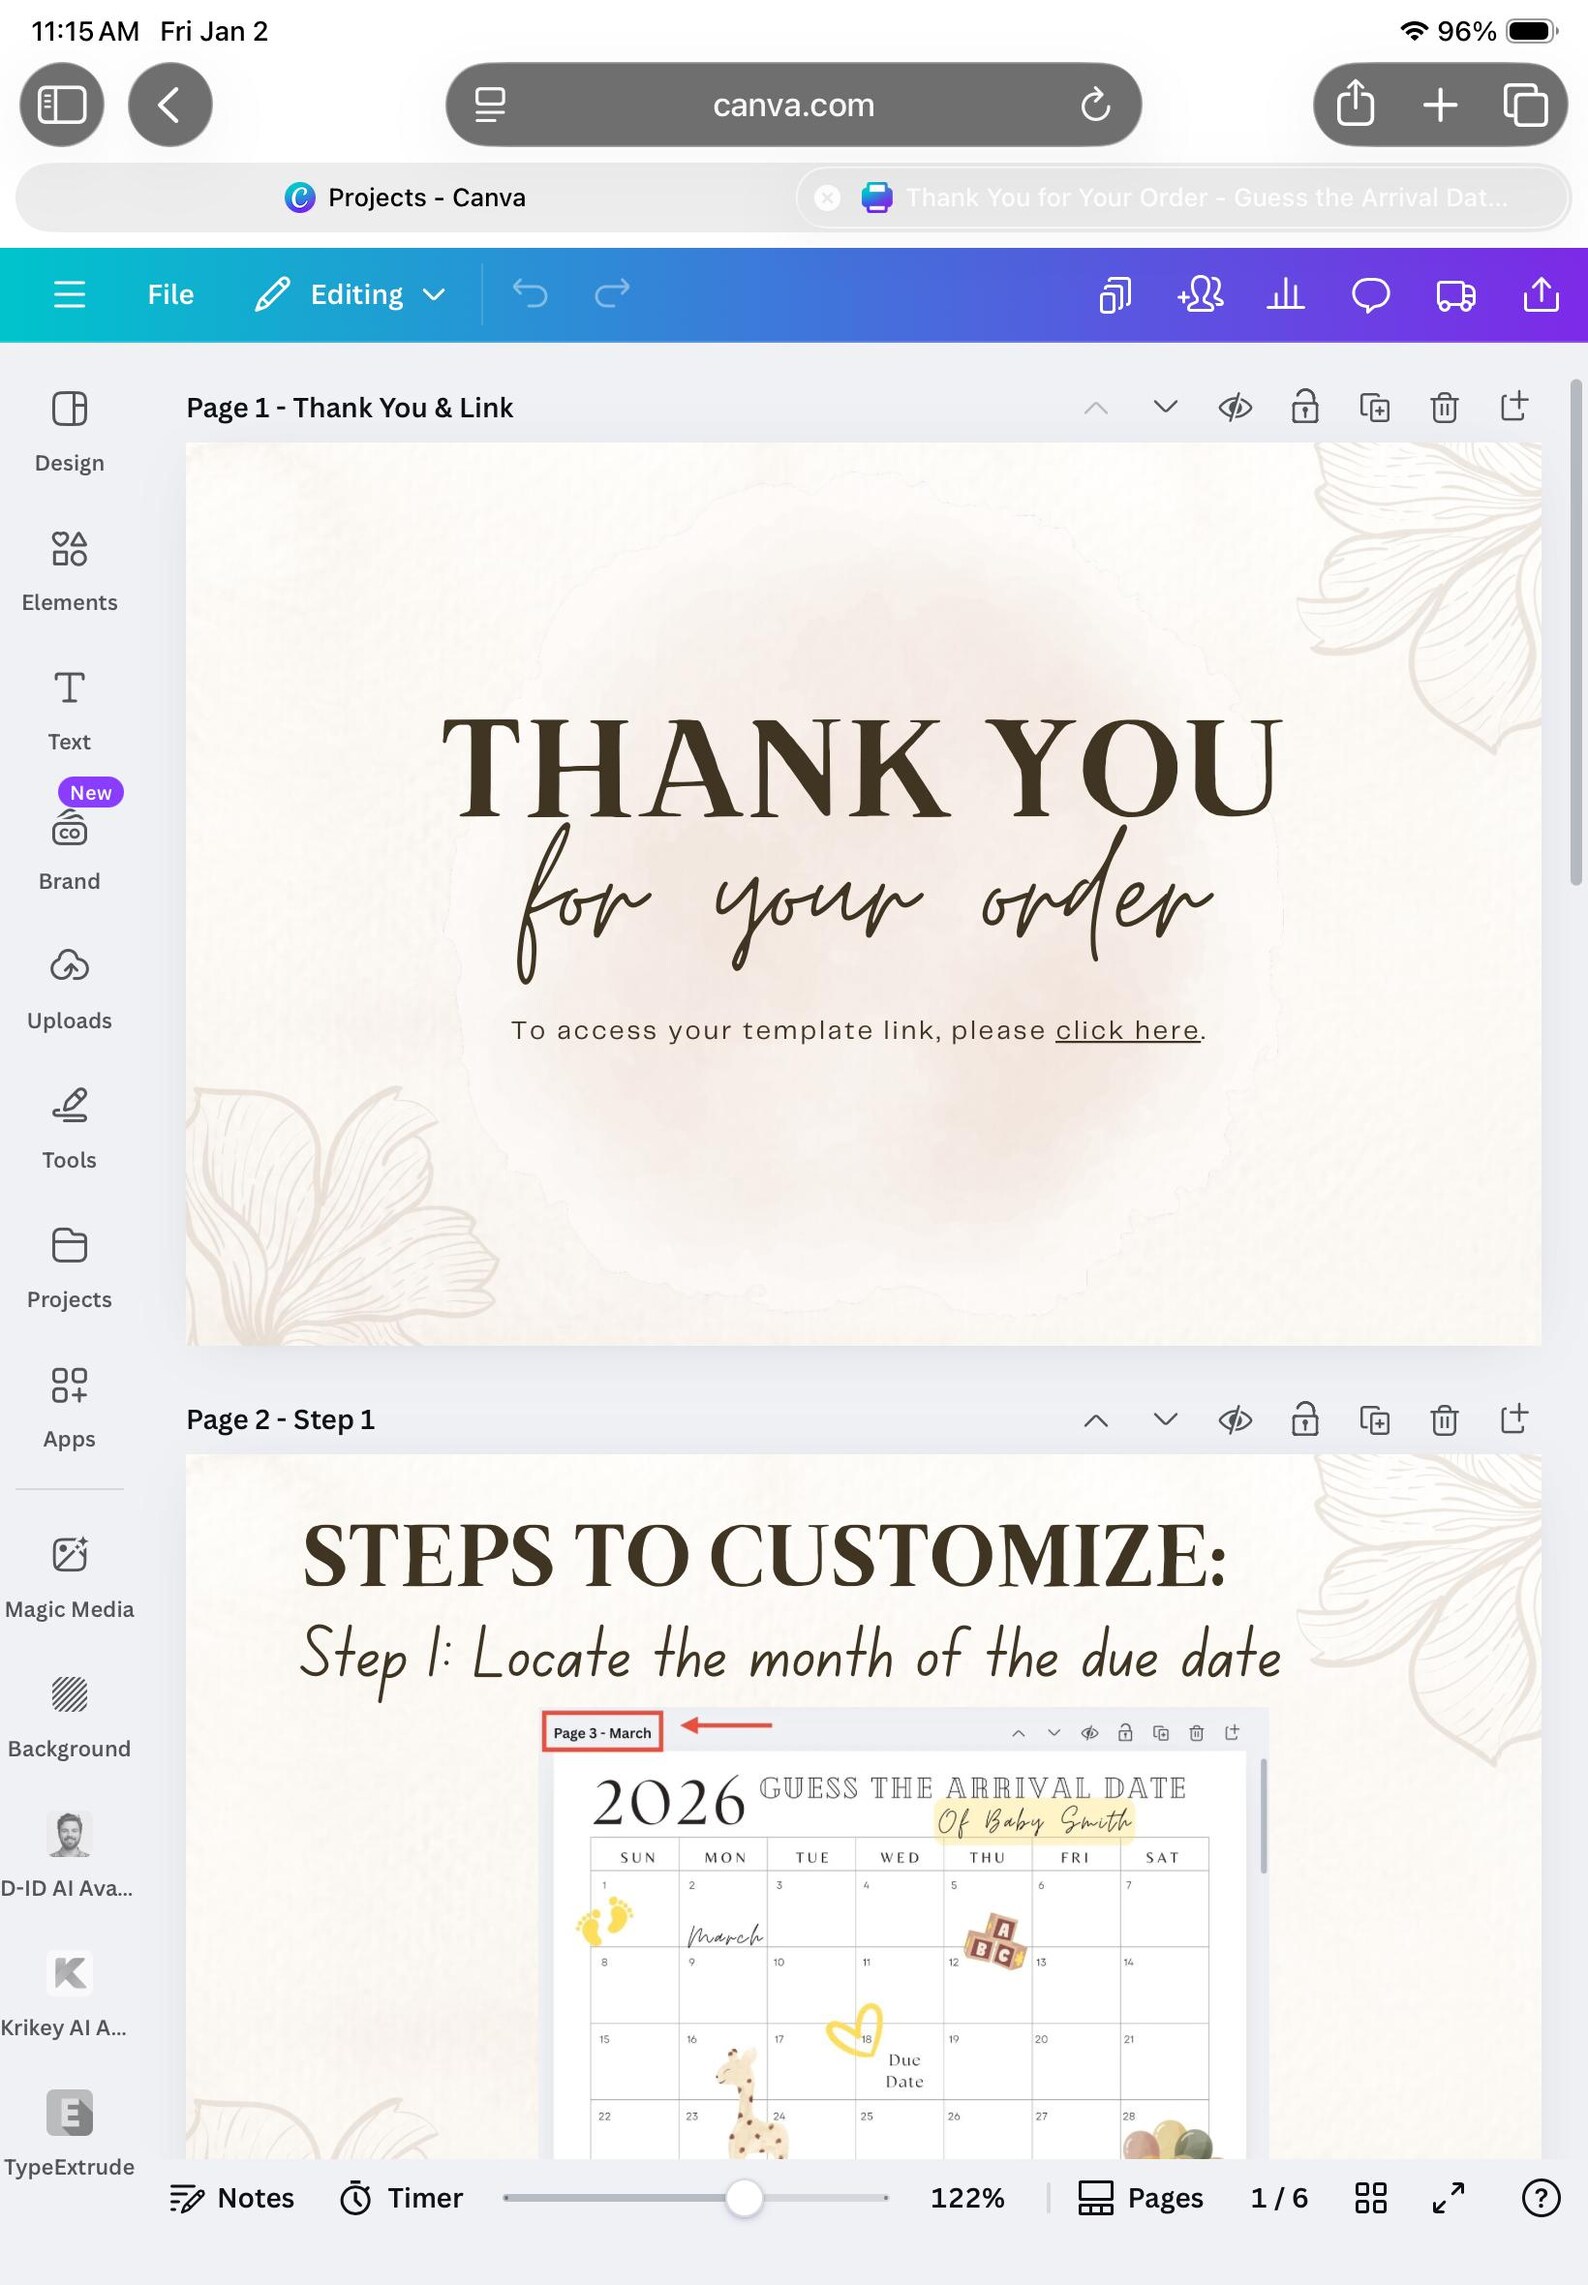Move Page 2 up with chevron
The width and height of the screenshot is (1588, 2285).
click(x=1096, y=1420)
